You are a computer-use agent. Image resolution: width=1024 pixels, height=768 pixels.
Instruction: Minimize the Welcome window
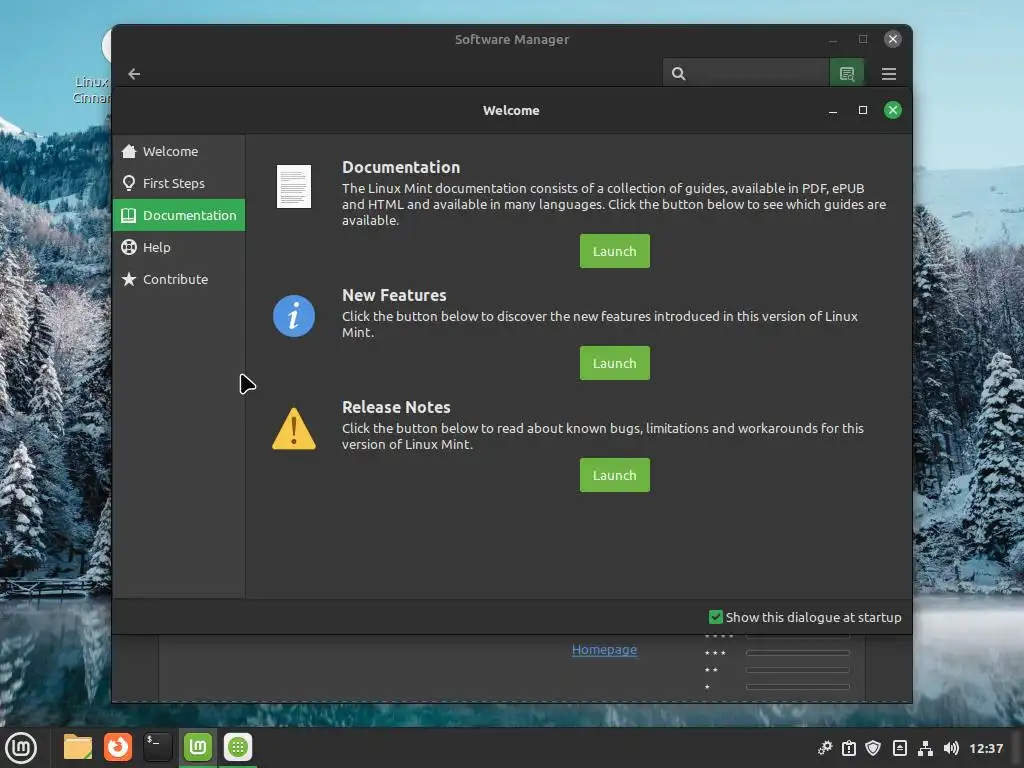pos(833,110)
